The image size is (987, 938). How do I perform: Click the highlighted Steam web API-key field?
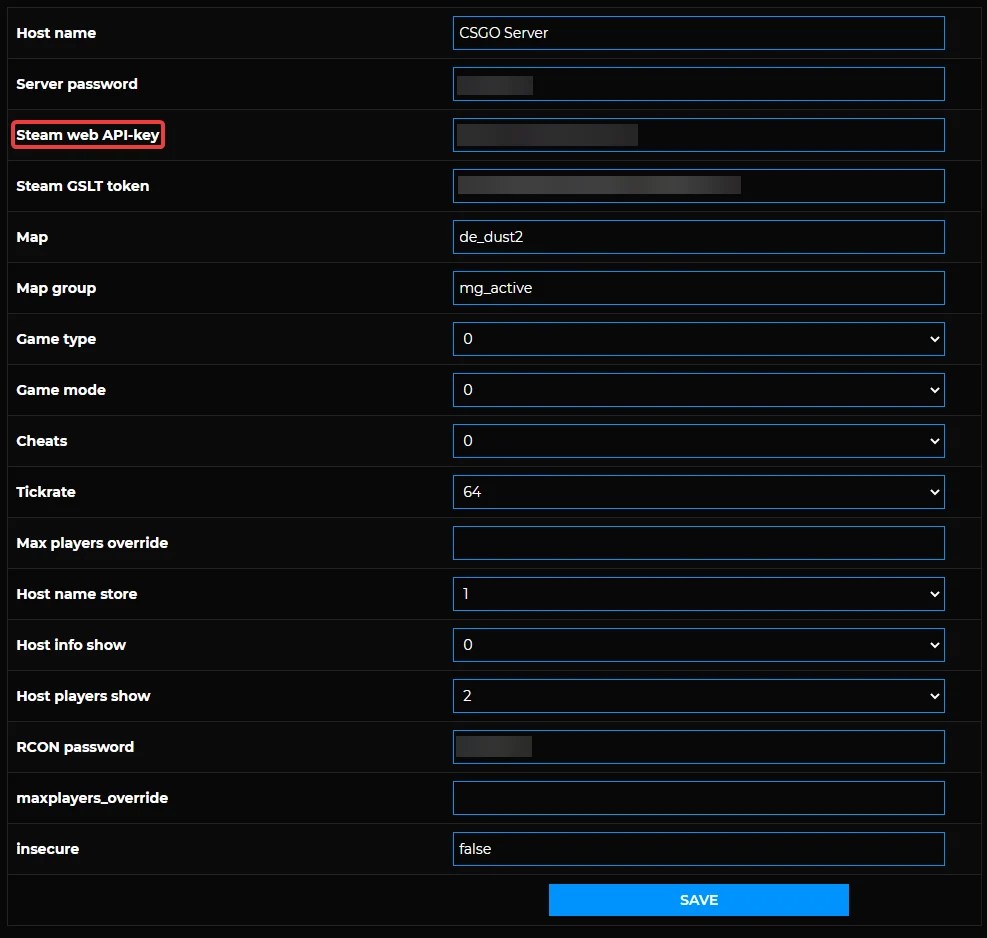(x=698, y=135)
